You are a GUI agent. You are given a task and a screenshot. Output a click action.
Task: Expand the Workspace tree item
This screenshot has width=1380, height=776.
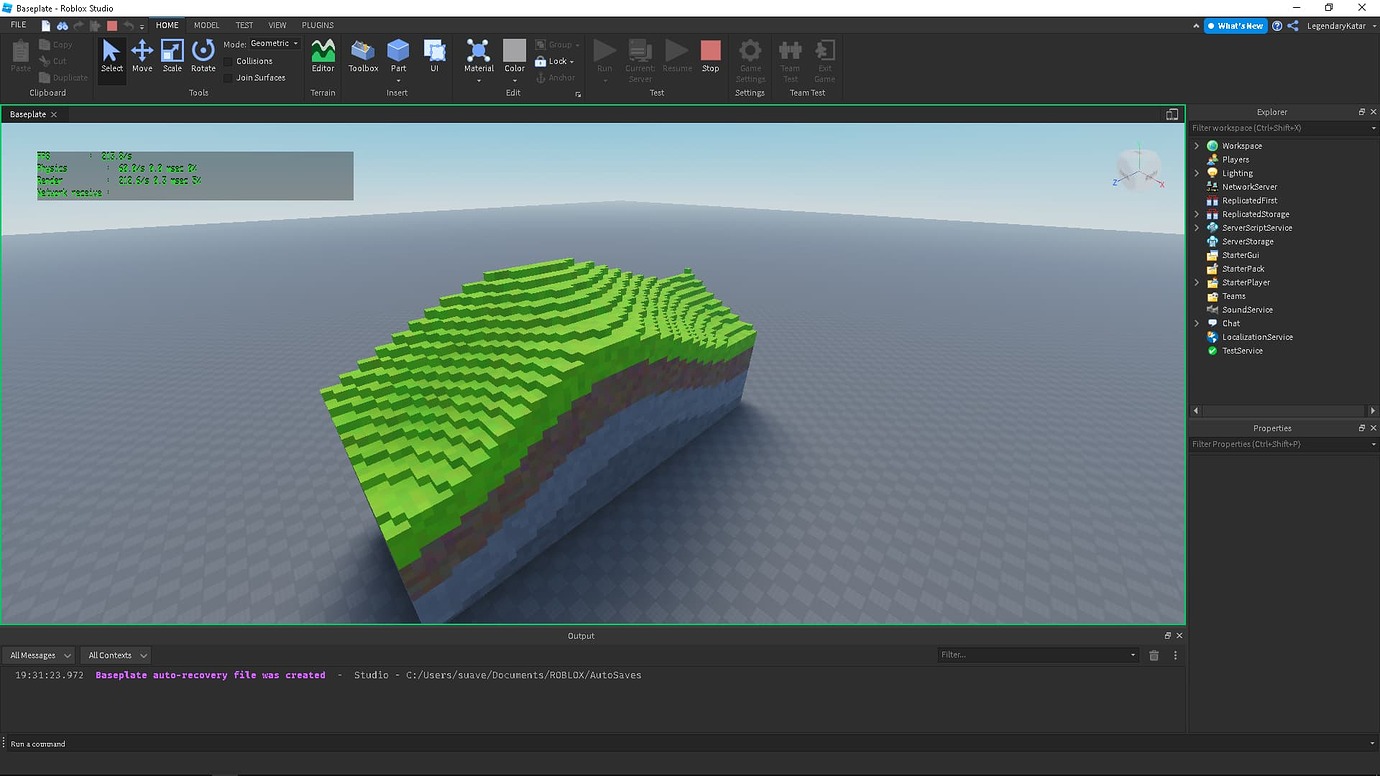(1197, 145)
